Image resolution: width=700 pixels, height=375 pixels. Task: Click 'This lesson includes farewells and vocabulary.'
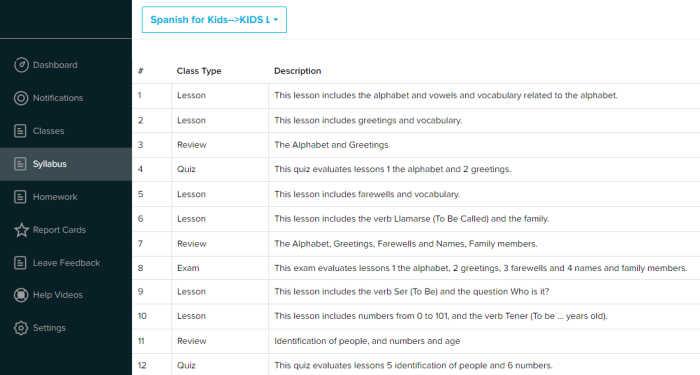(367, 194)
